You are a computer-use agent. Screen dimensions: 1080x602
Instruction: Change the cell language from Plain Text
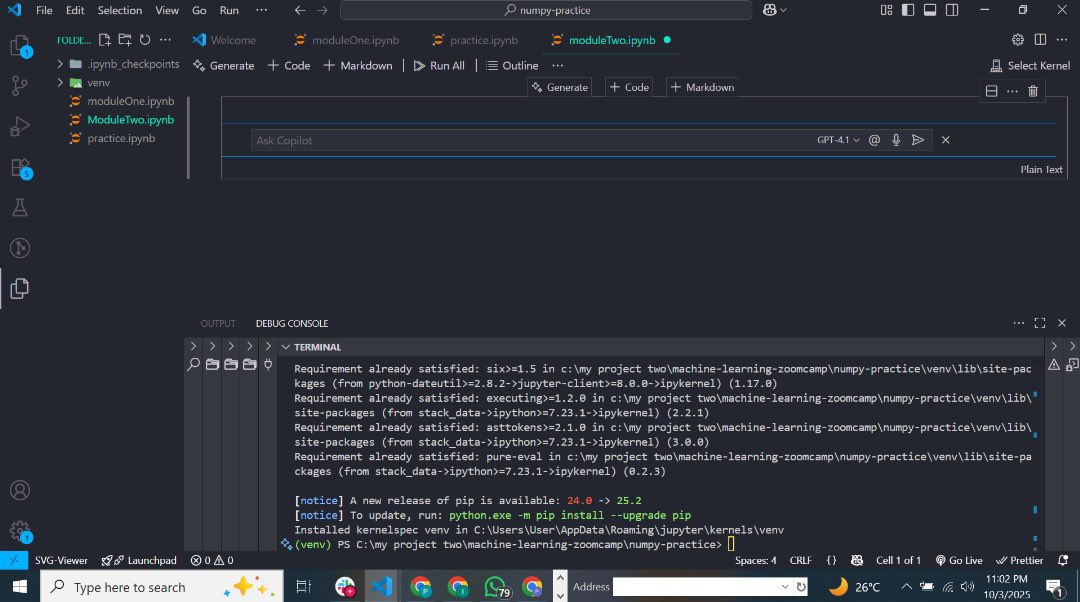[x=1041, y=169]
